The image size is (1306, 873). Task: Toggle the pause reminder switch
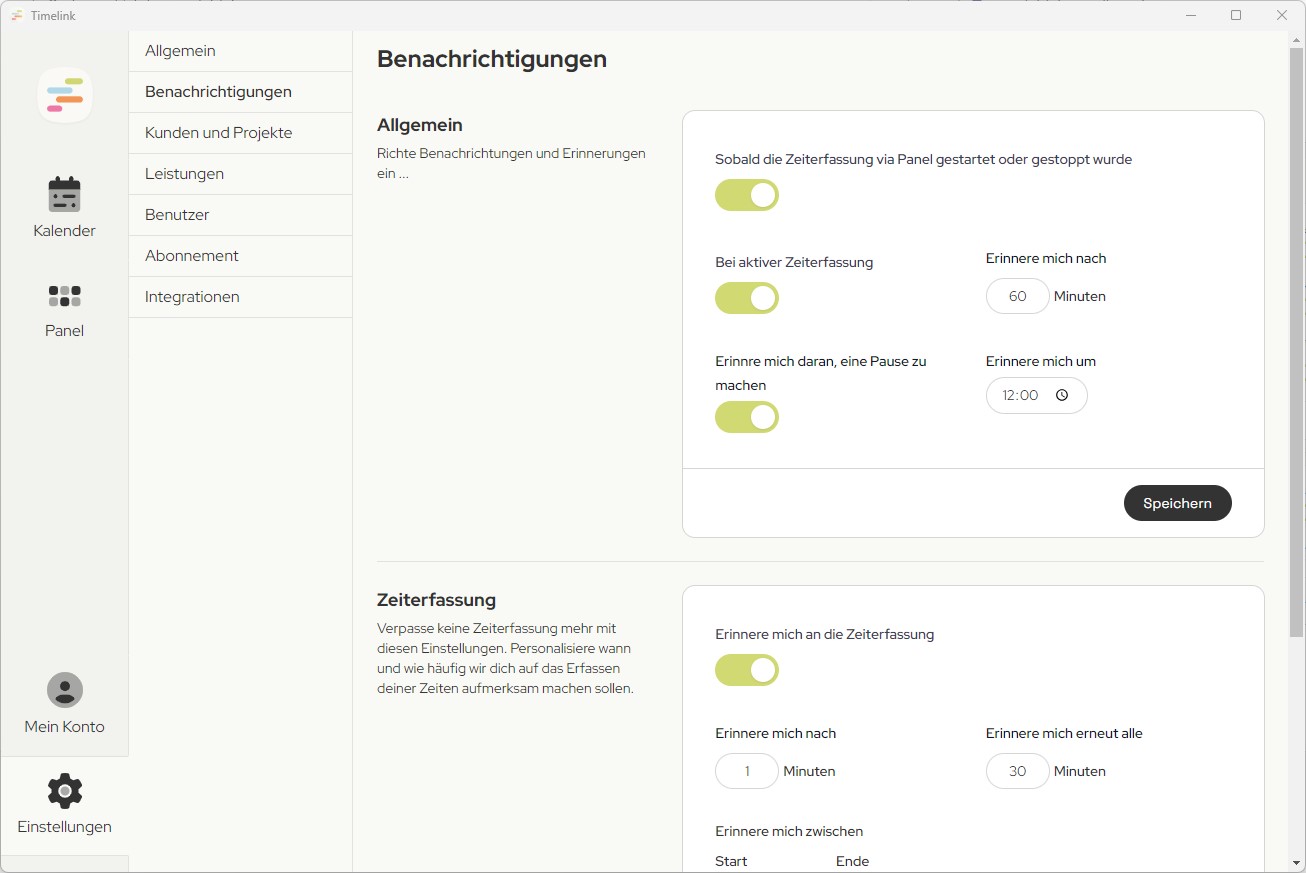click(x=747, y=417)
